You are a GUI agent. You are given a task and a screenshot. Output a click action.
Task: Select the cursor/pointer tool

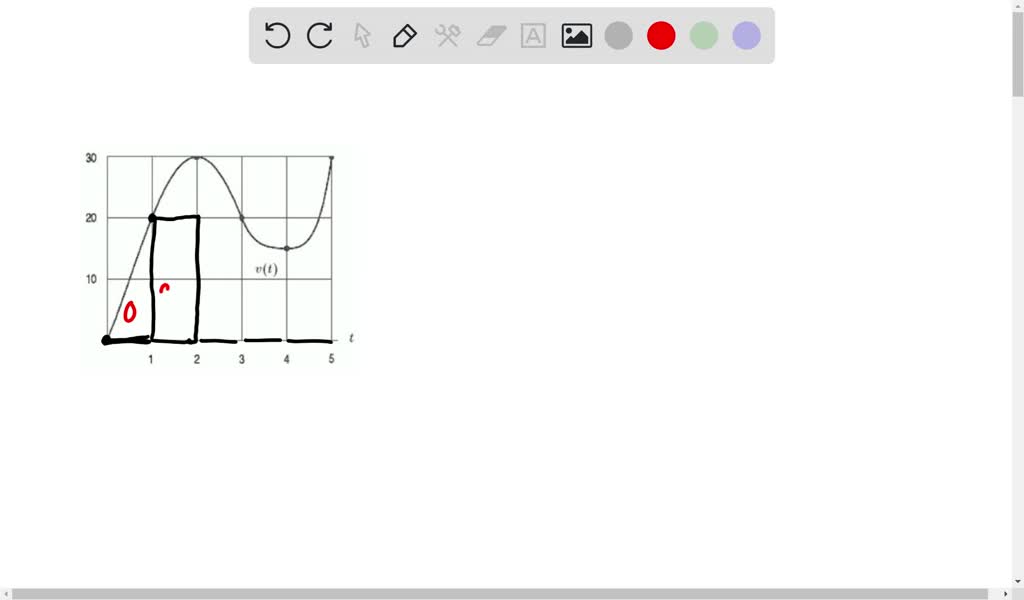click(x=361, y=35)
